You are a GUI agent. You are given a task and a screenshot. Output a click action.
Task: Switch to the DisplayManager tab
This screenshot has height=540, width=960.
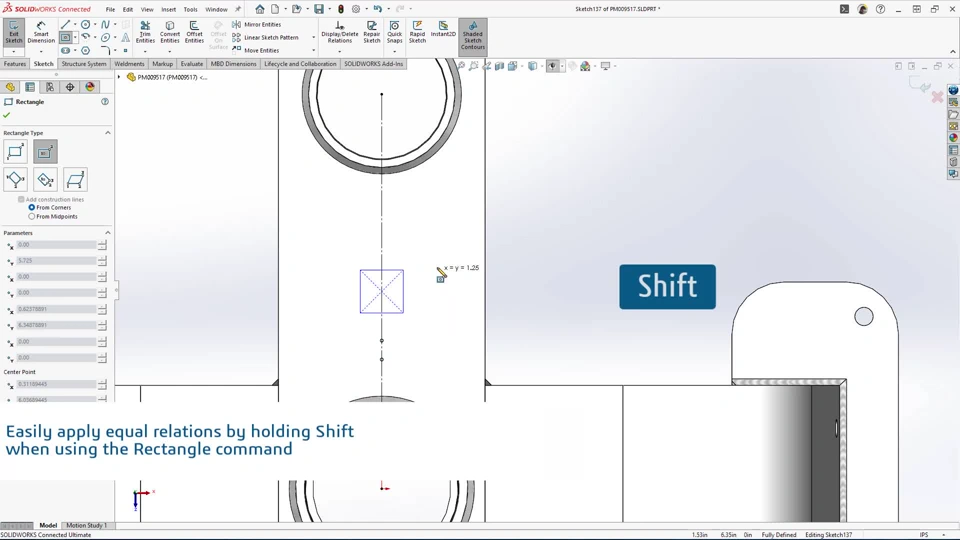tap(90, 87)
